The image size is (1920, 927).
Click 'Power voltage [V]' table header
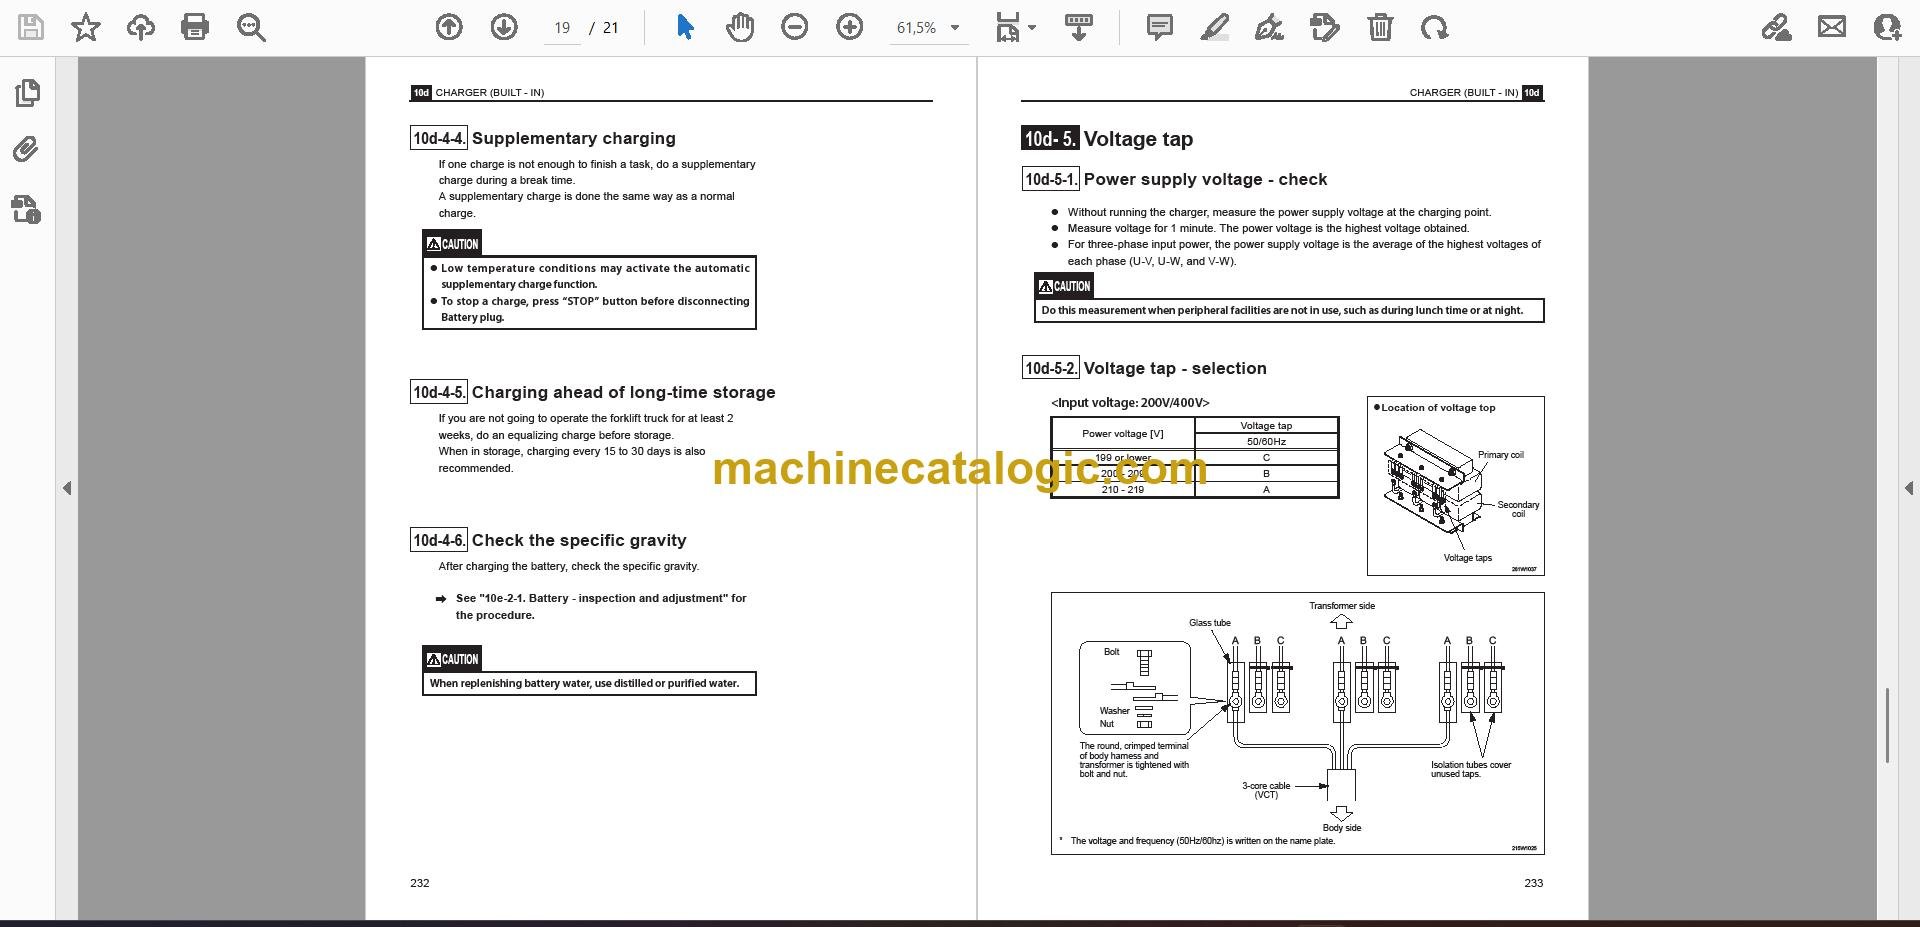click(x=1122, y=434)
